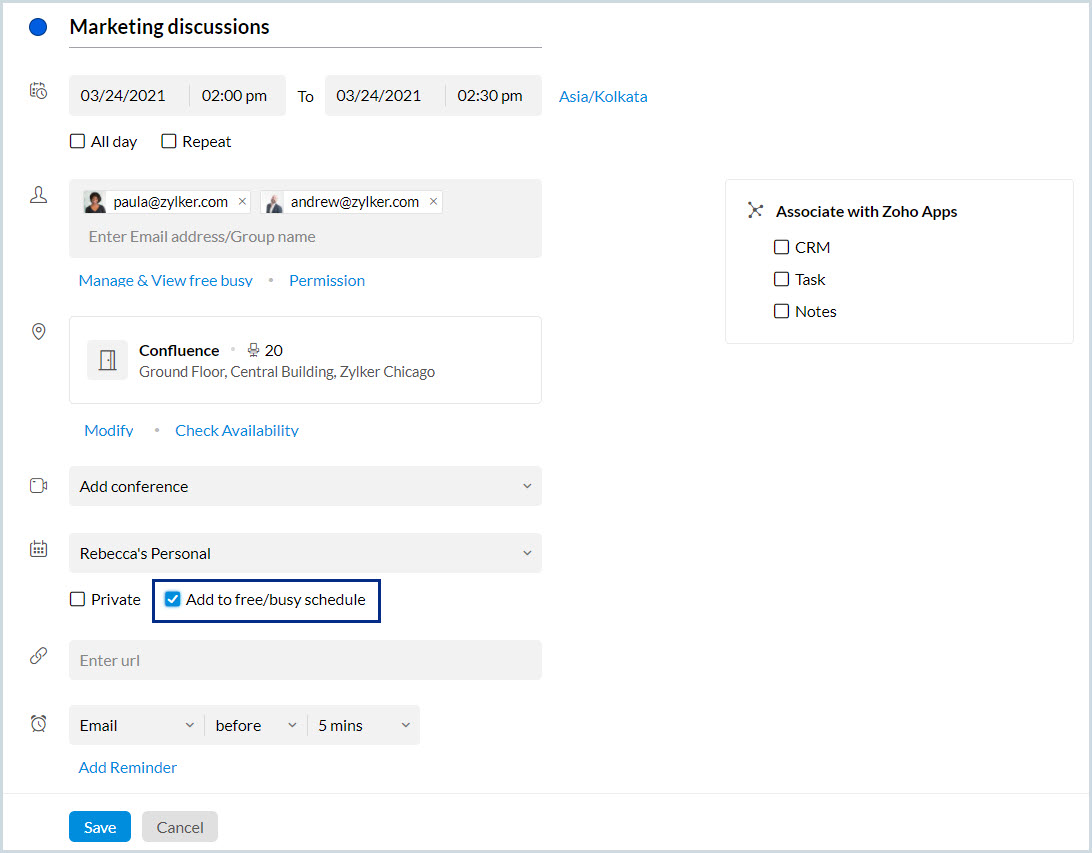The image size is (1092, 853).
Task: Open the Email reminder type dropdown
Action: 136,725
